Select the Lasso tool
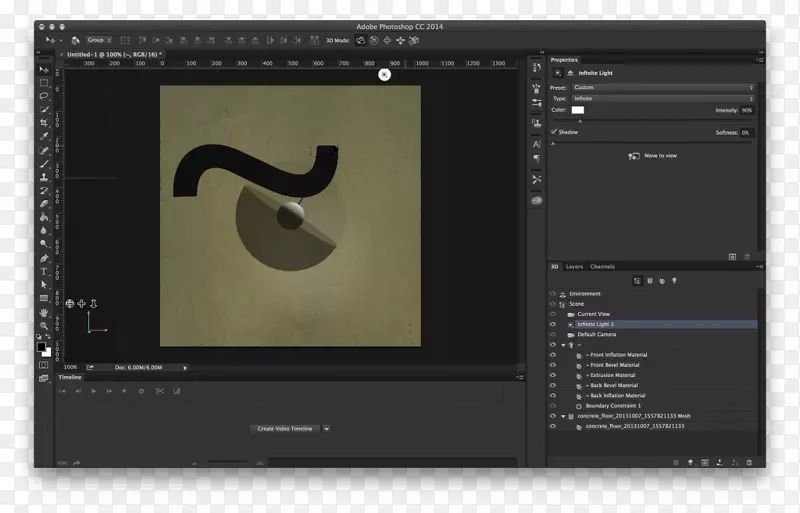This screenshot has height=513, width=800. pyautogui.click(x=44, y=97)
